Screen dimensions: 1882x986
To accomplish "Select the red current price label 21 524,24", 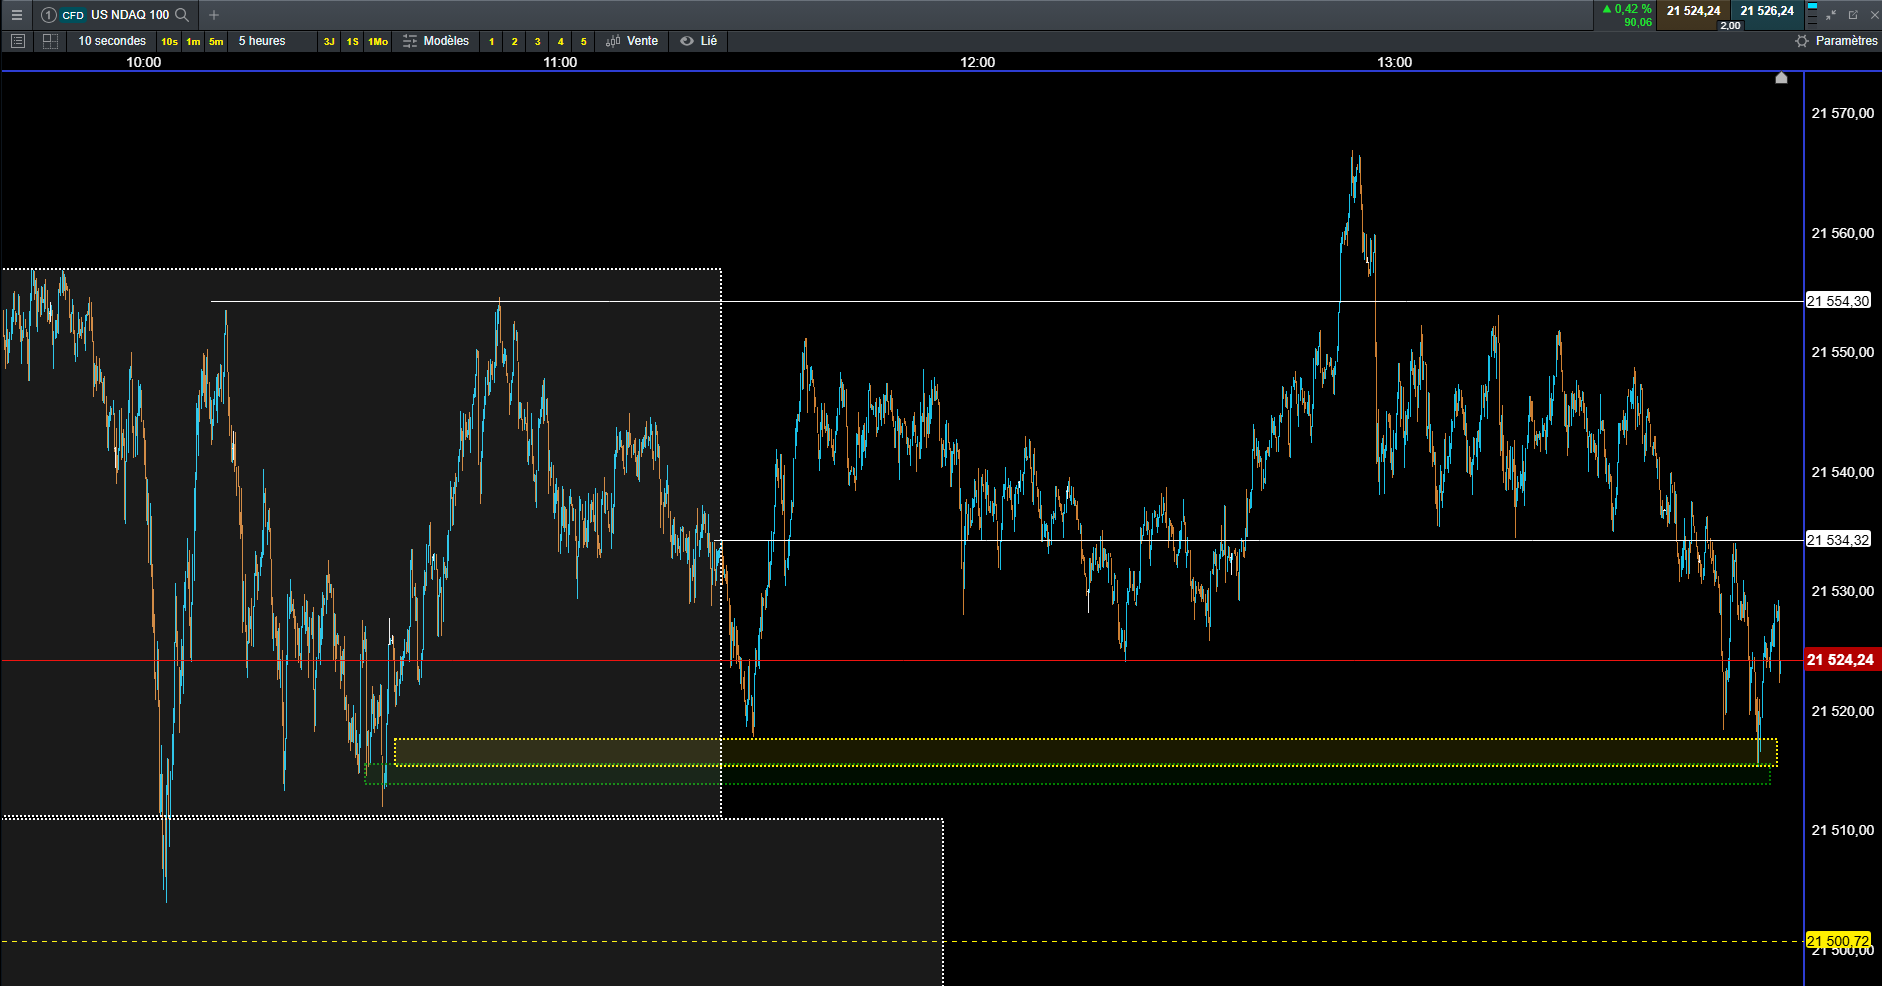I will click(x=1842, y=660).
